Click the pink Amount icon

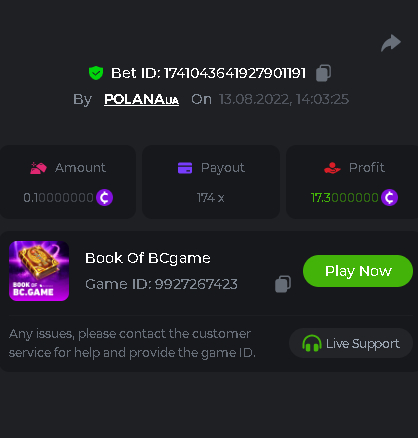pos(38,168)
